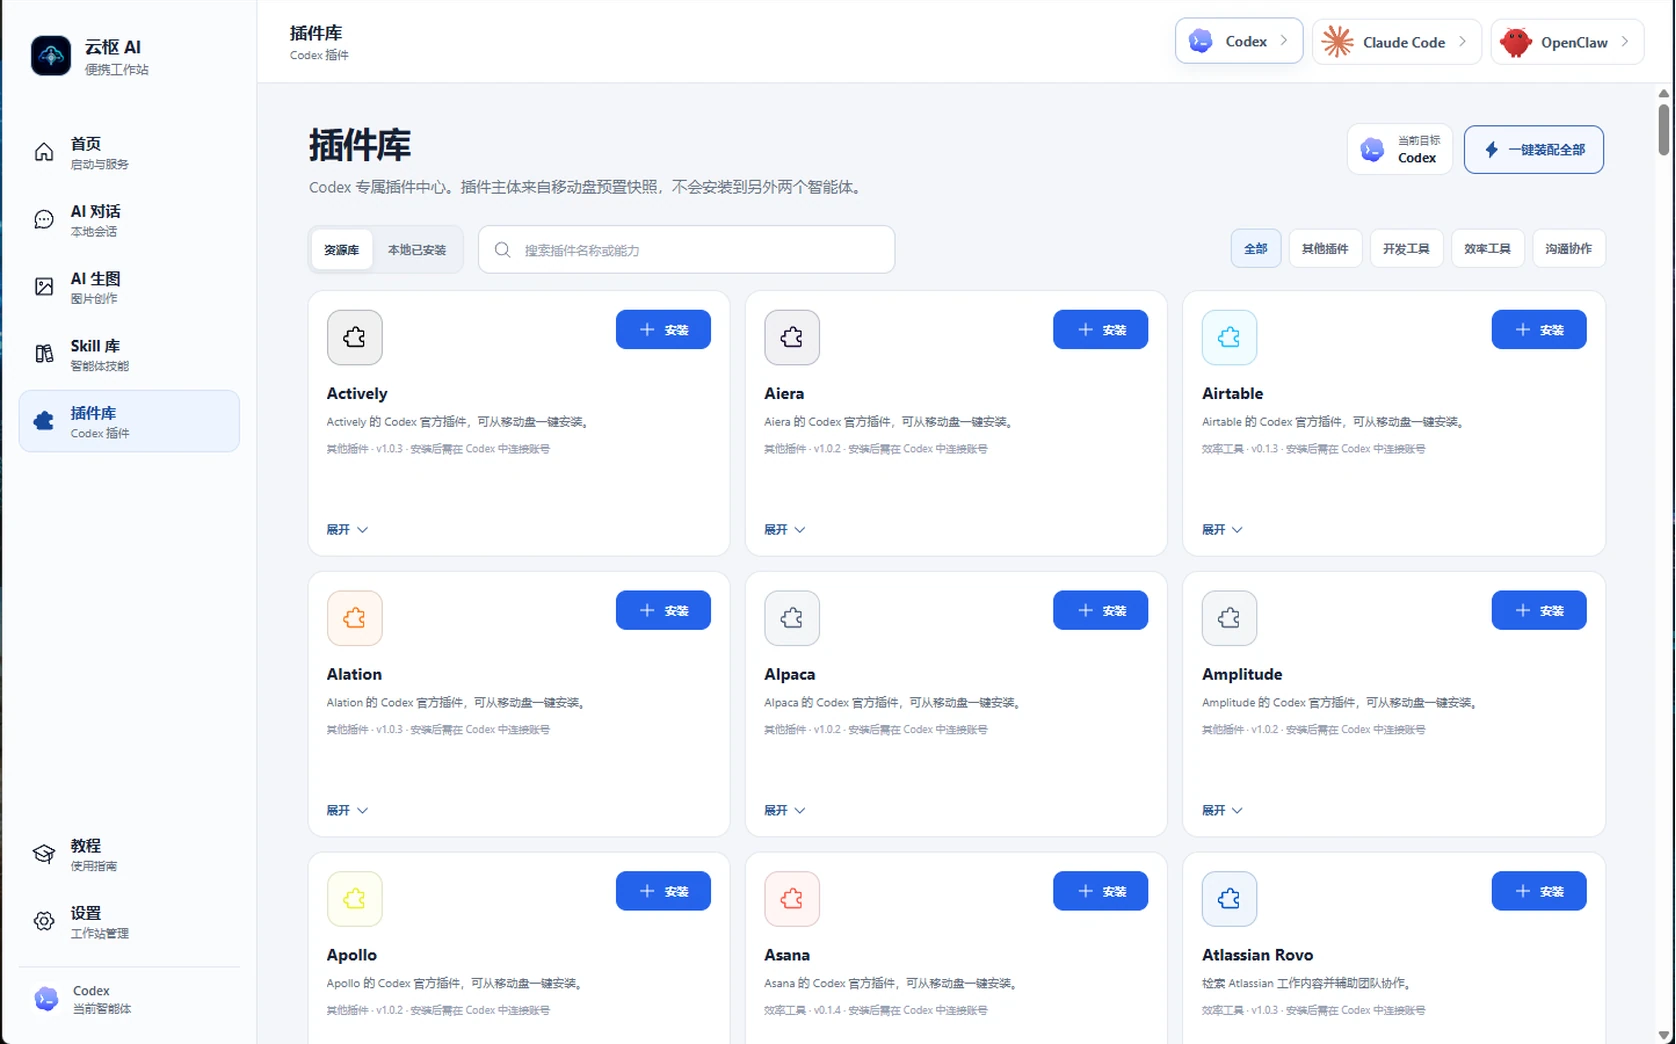
Task: Expand the Alpaca plugin details
Action: (x=785, y=811)
